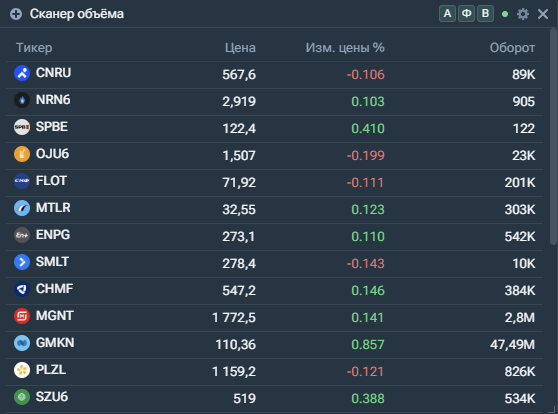Click the plus icon beside Сканер объёма

click(16, 14)
